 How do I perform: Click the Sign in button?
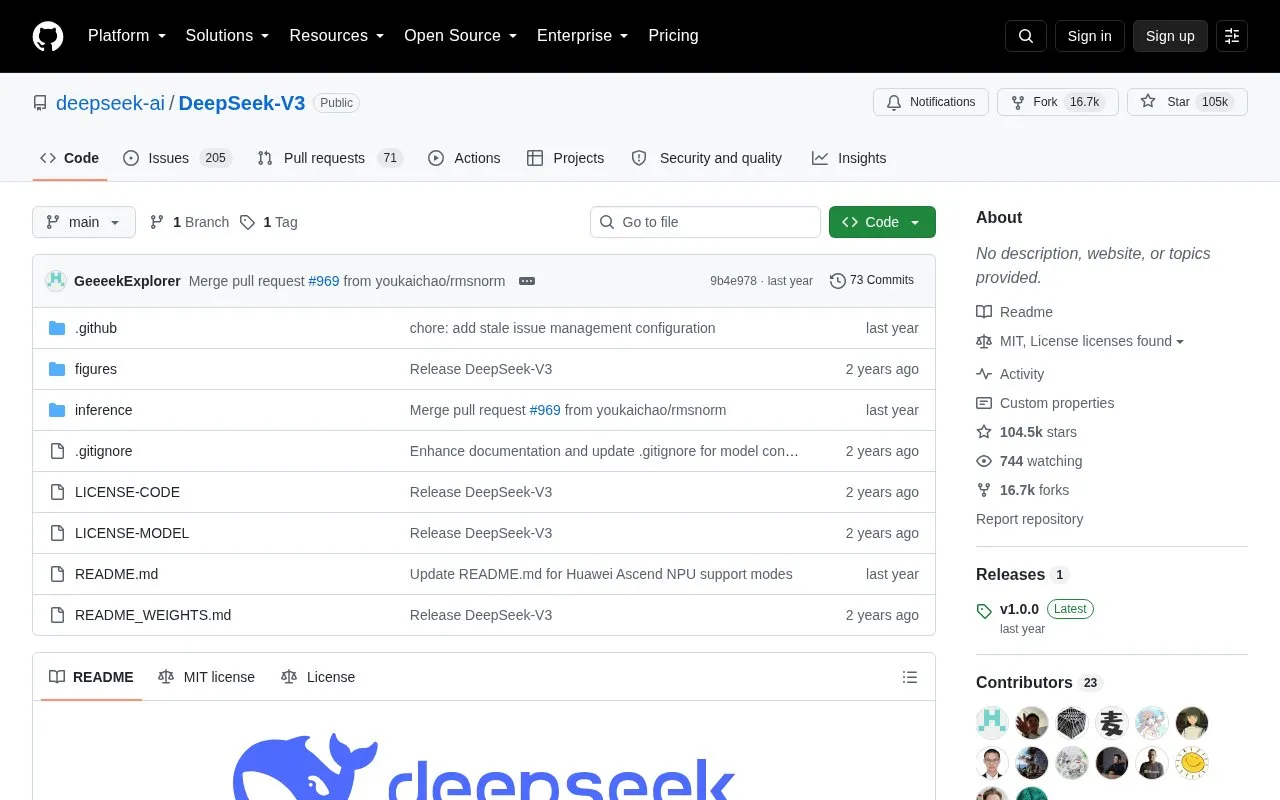(1090, 36)
